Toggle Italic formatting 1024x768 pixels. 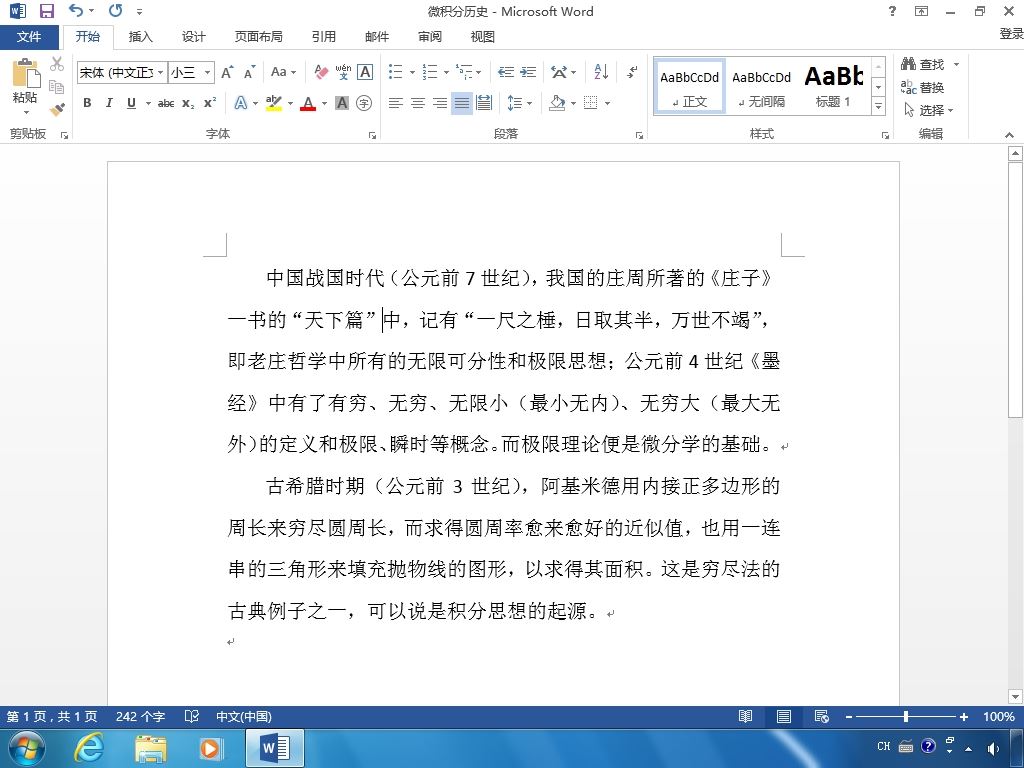click(x=109, y=103)
